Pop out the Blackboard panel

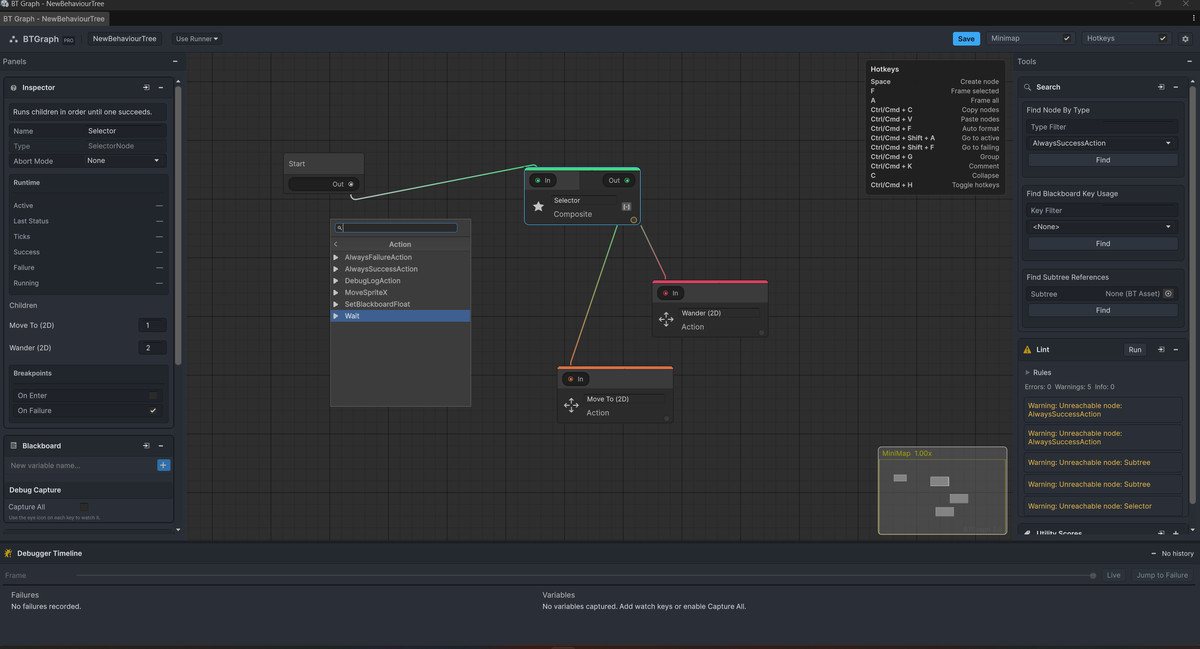[146, 446]
